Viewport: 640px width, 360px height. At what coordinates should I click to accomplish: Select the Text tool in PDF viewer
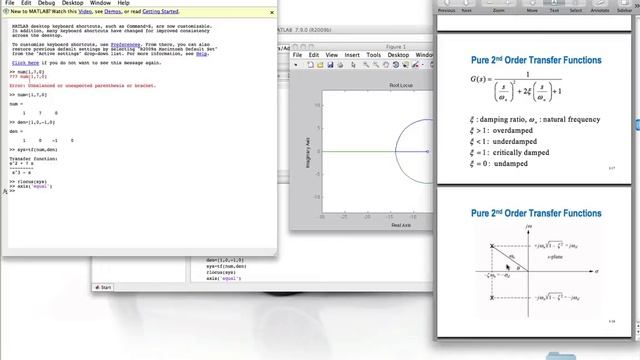[554, 6]
